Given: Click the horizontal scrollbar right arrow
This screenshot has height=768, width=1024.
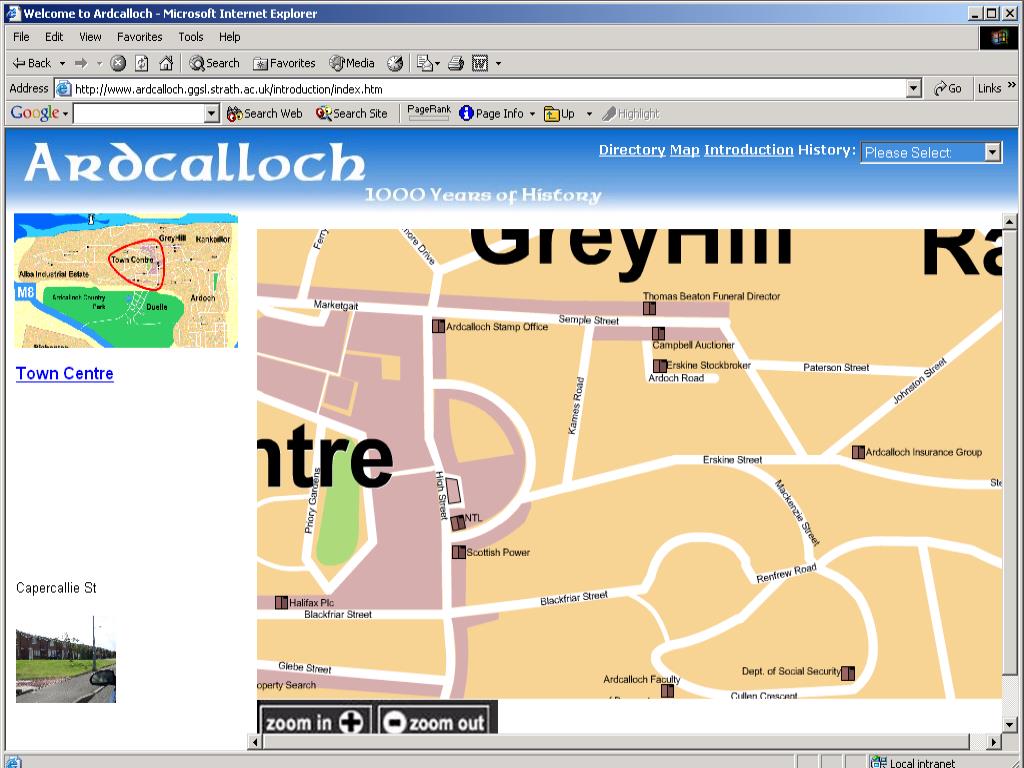Looking at the screenshot, I should pos(994,741).
